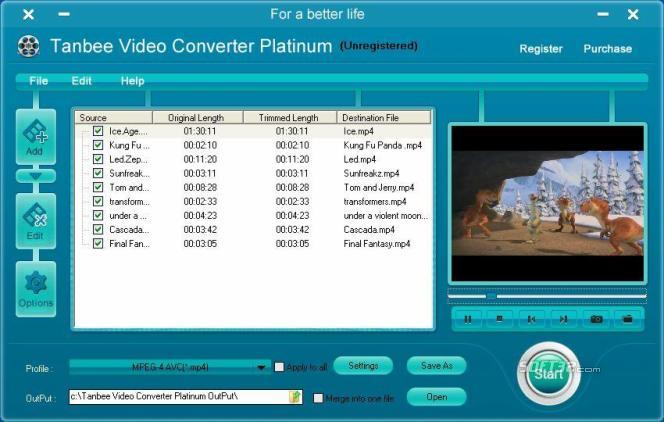Start the conversion with the Start button
The width and height of the screenshot is (664, 422).
coord(549,373)
